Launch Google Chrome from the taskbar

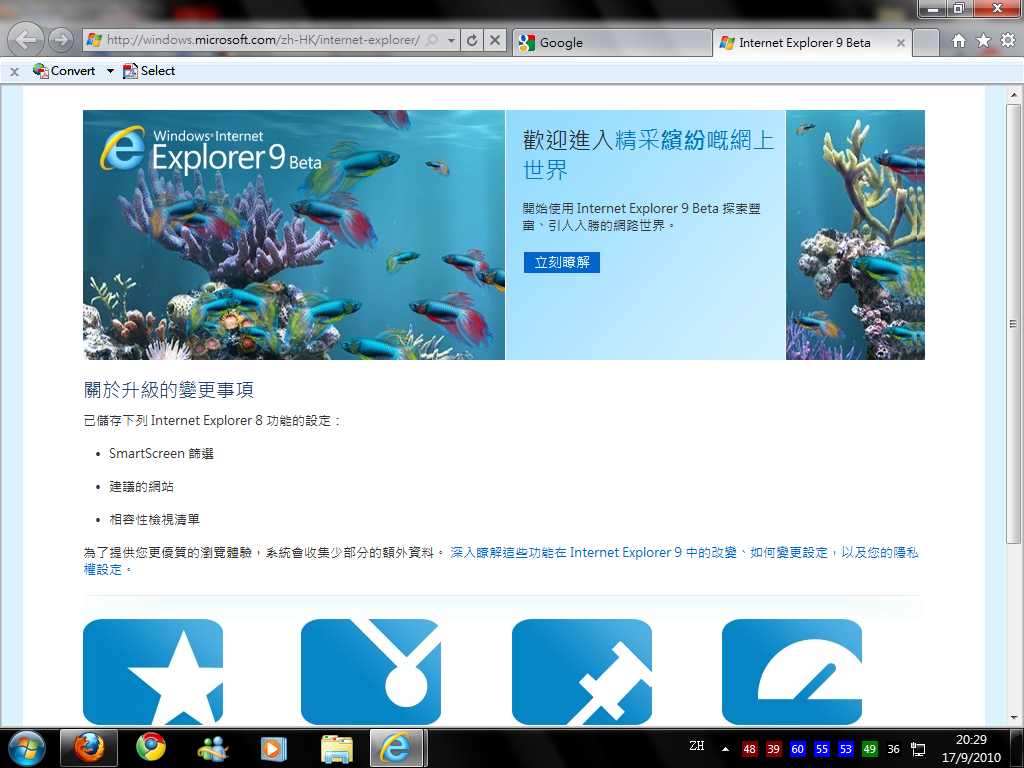[151, 748]
